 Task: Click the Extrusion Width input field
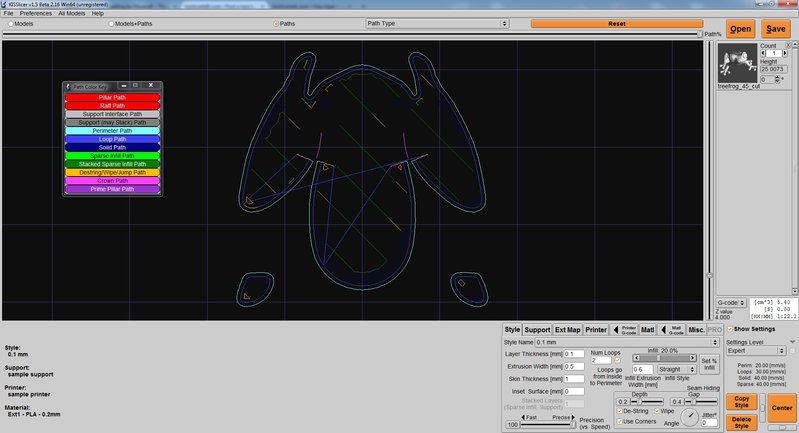574,366
